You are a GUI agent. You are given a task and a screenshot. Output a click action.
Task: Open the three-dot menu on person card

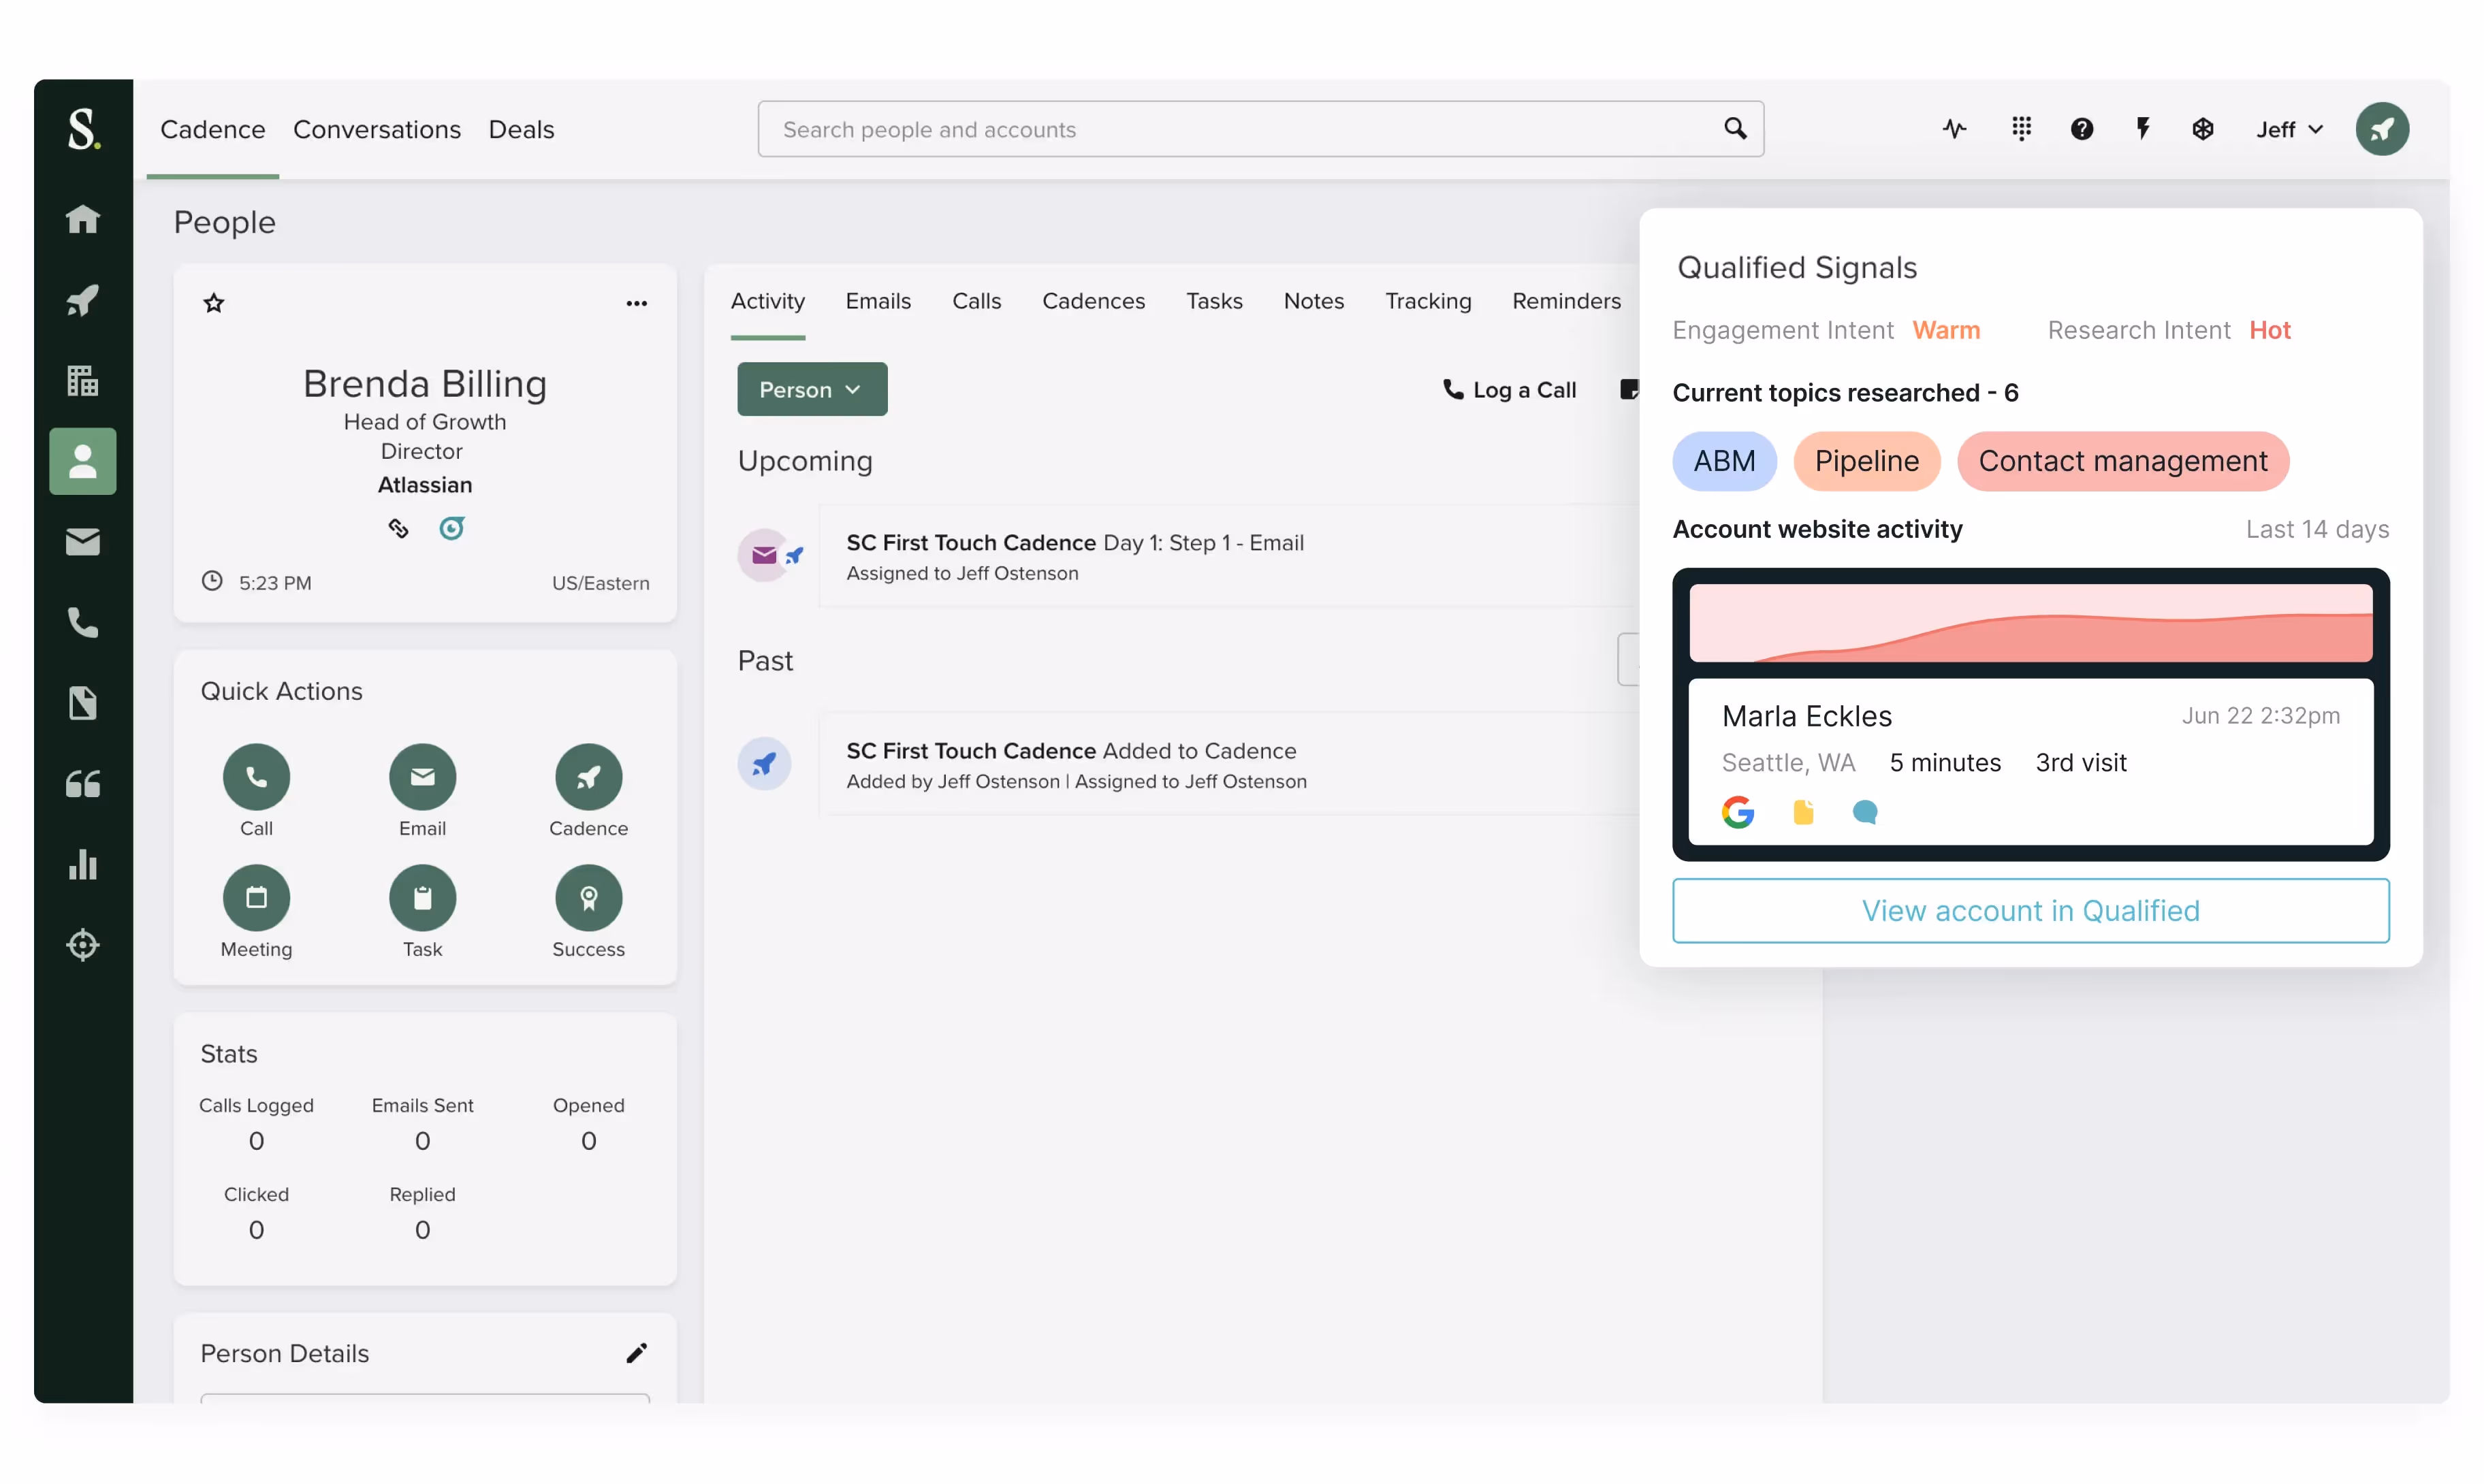pos(636,303)
